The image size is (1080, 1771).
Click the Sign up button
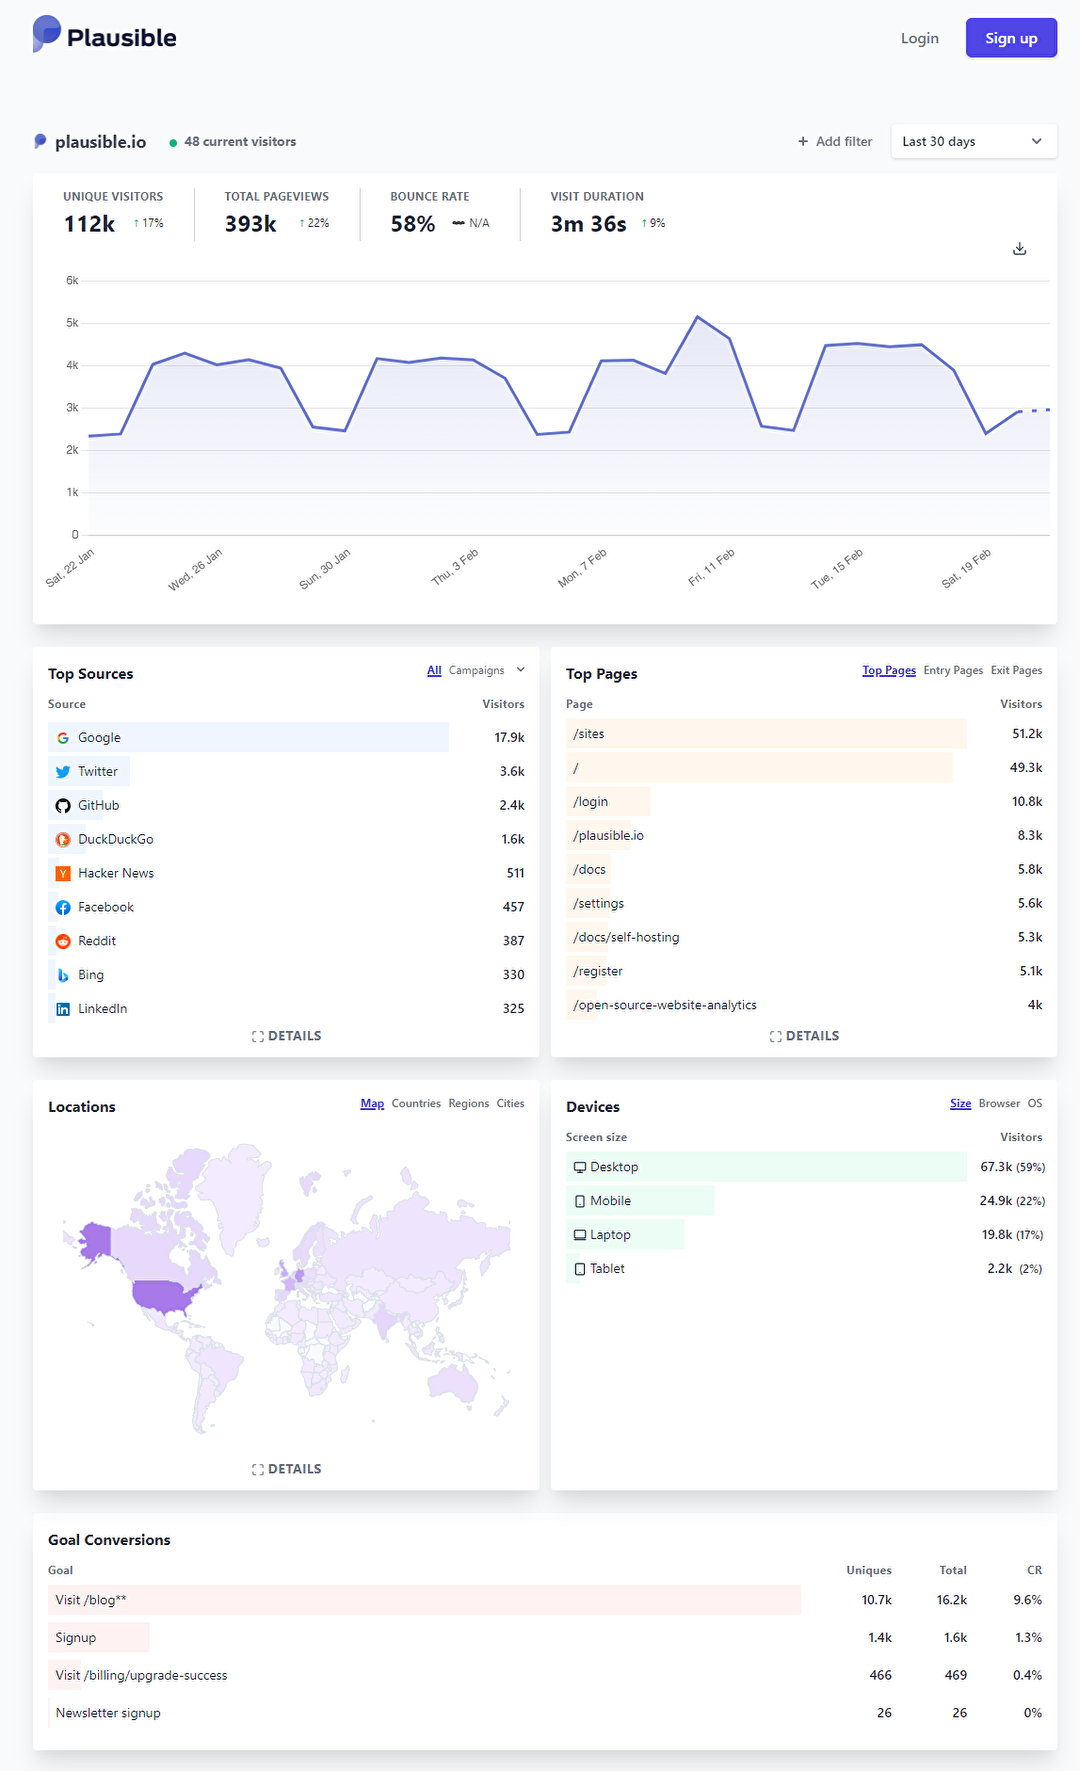point(1011,38)
